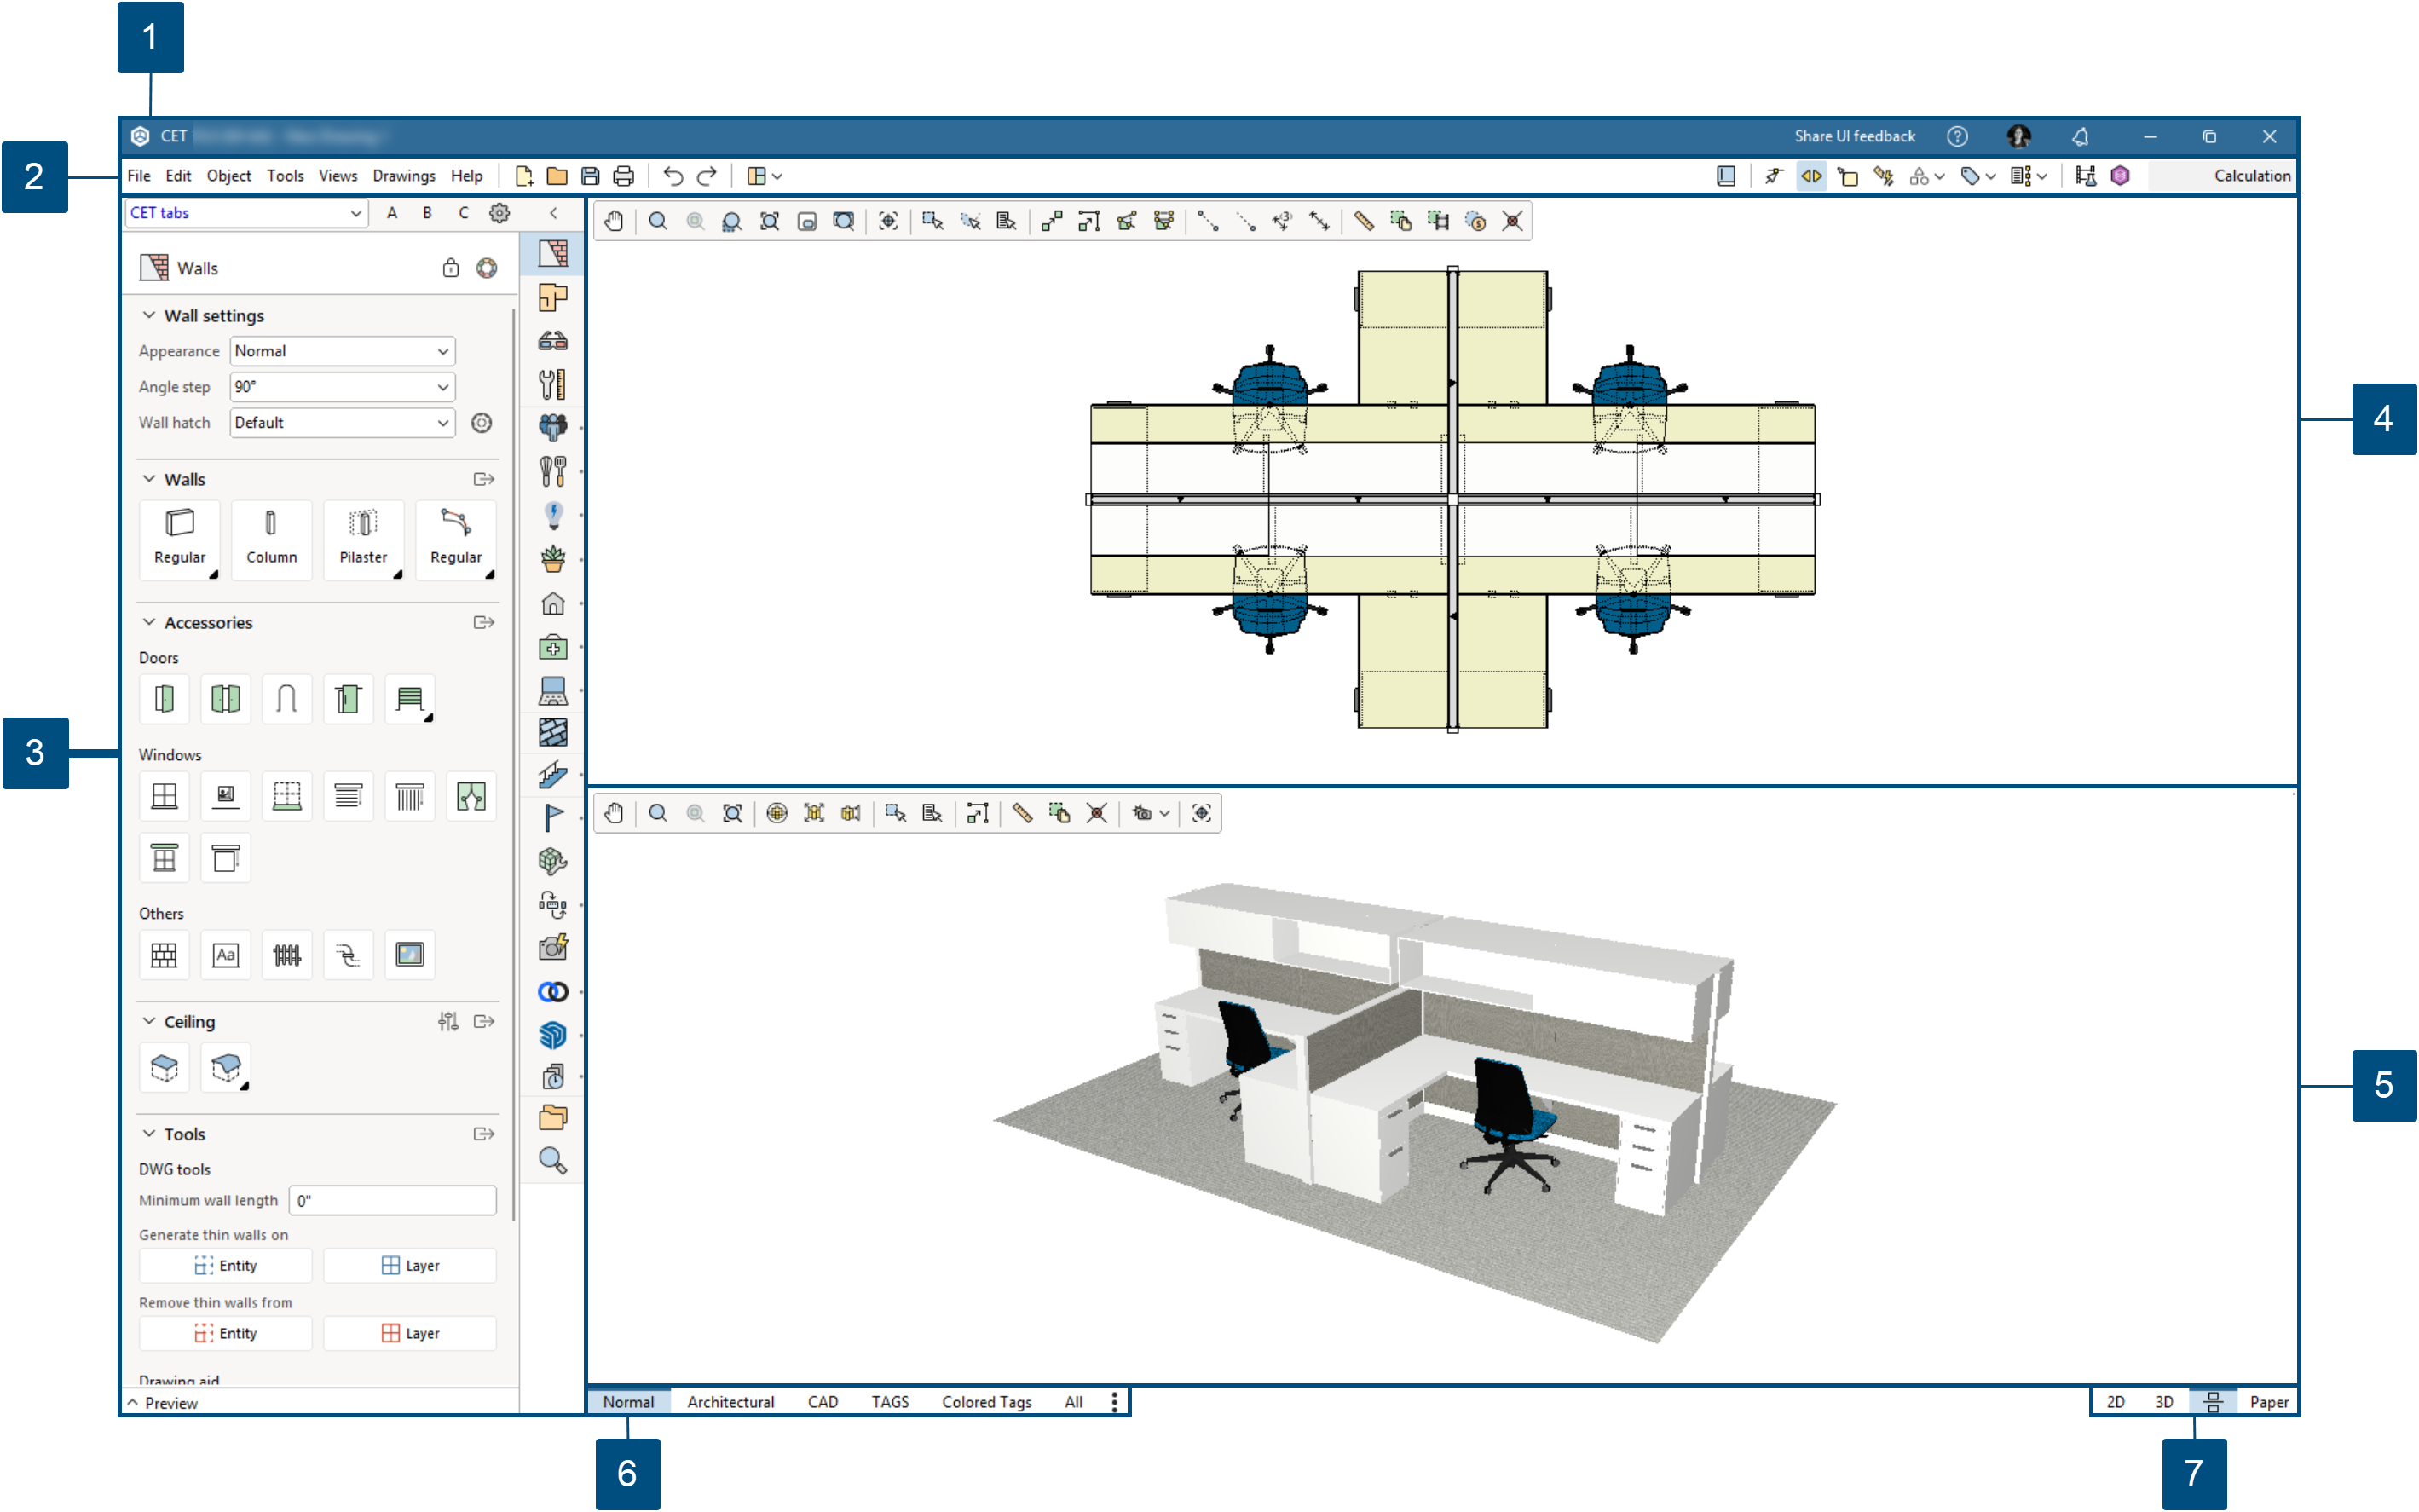Open the stairs tool

coord(553,776)
